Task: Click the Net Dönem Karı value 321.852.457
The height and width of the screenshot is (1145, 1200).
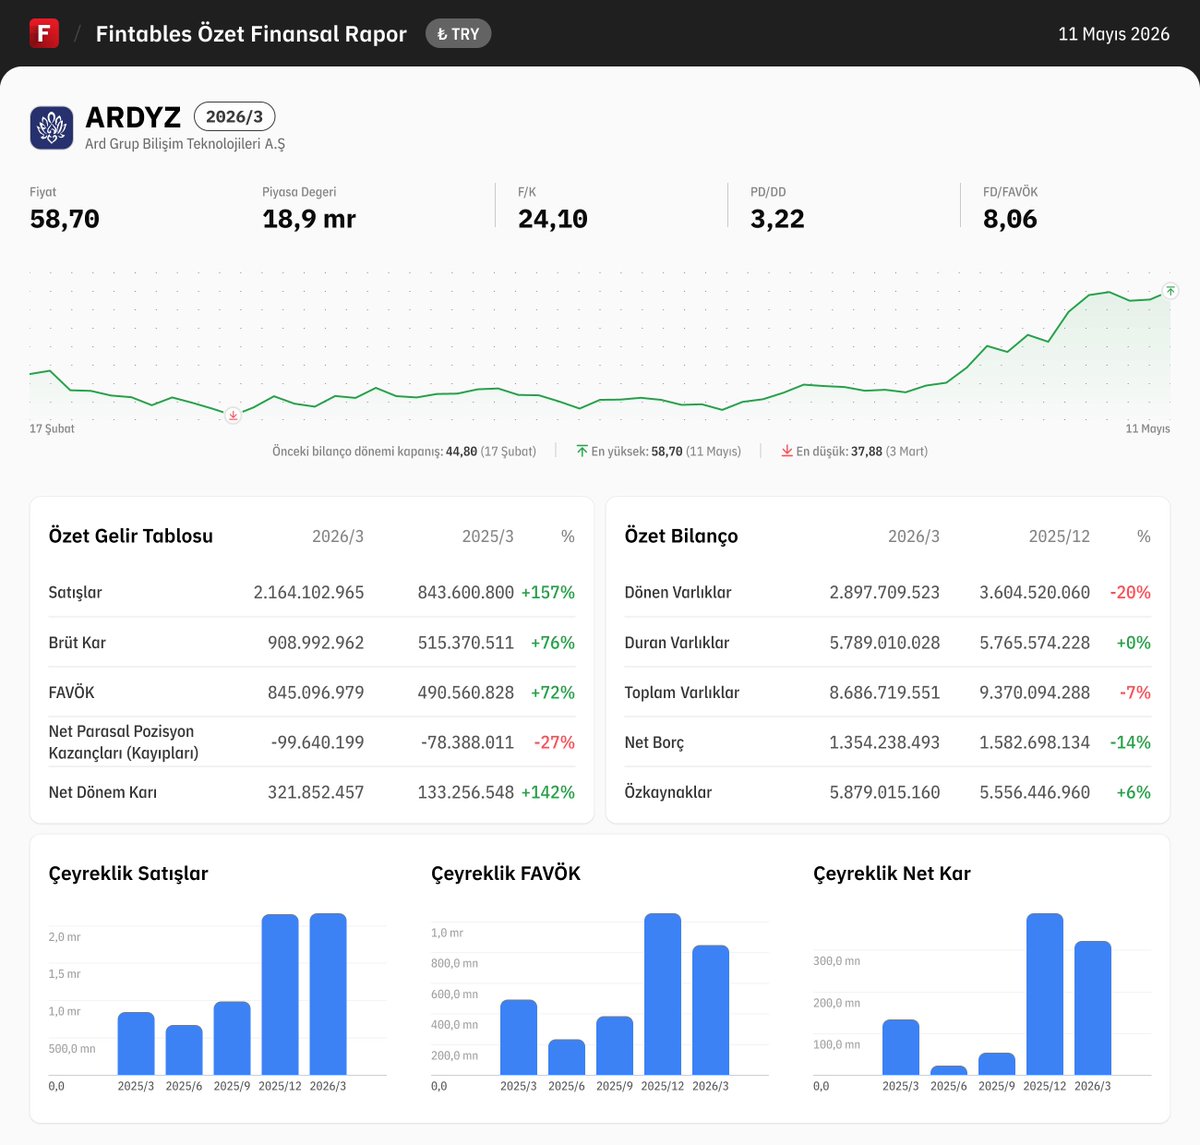Action: pos(316,792)
